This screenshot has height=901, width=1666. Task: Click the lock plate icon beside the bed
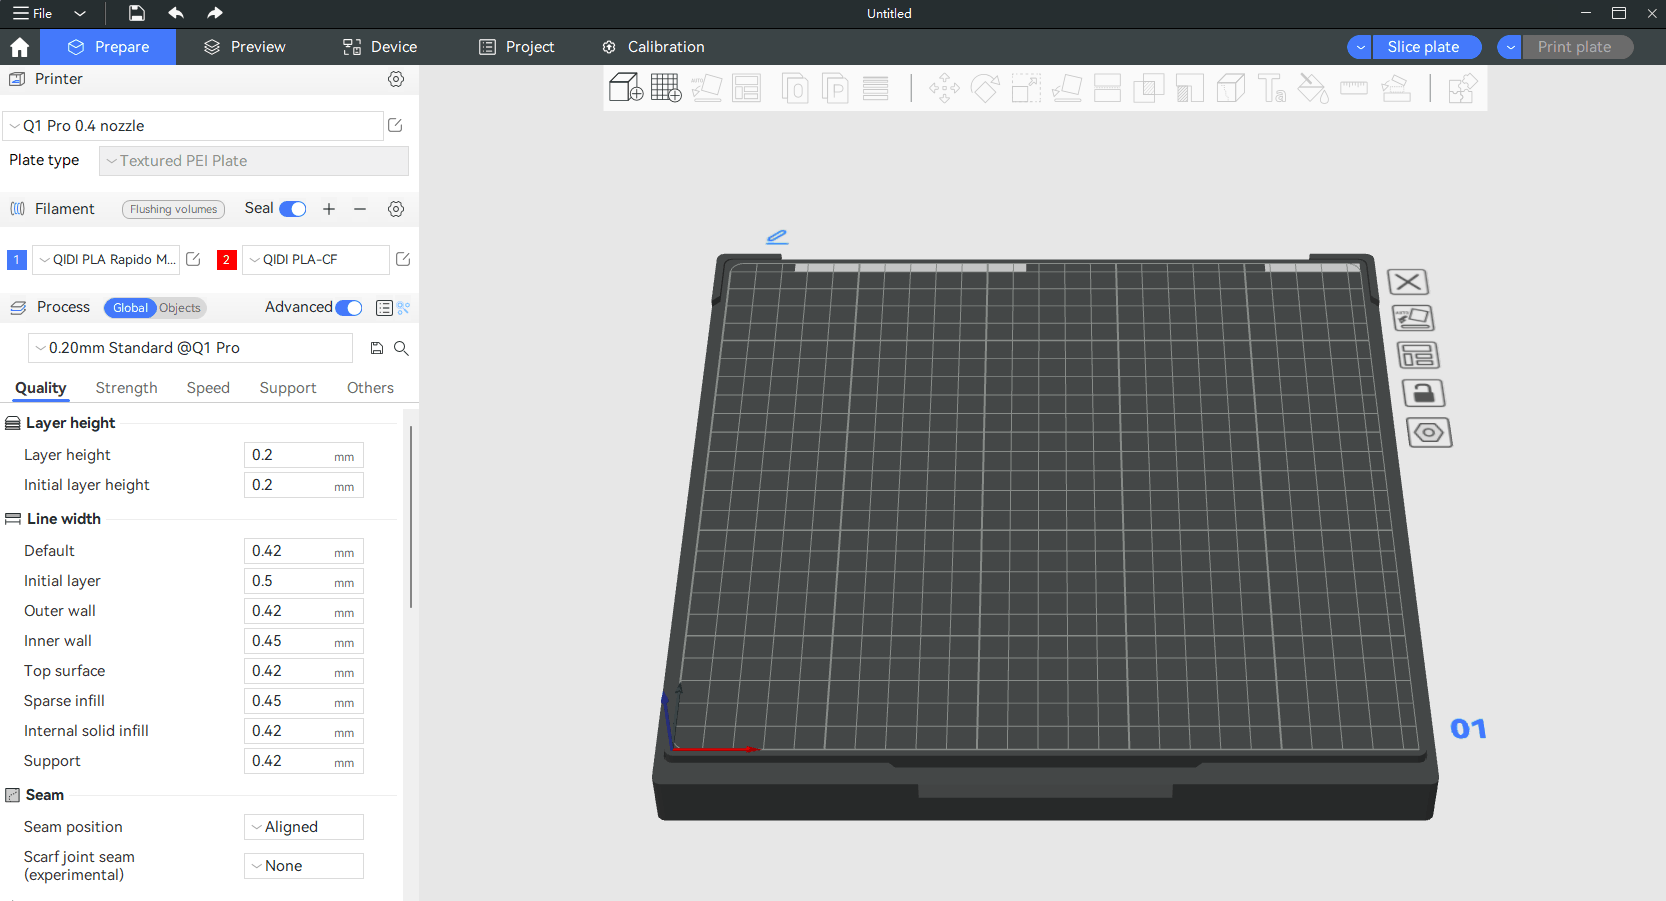(1423, 393)
